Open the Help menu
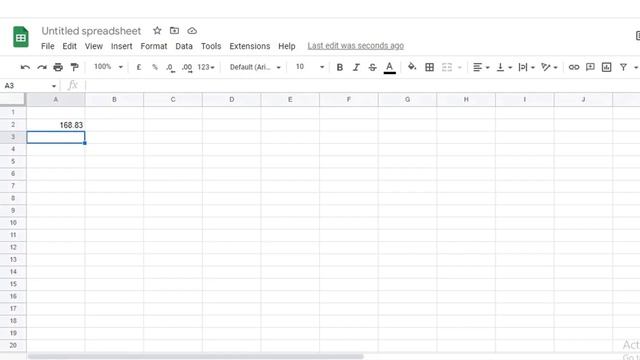Image resolution: width=640 pixels, height=360 pixels. 287,46
